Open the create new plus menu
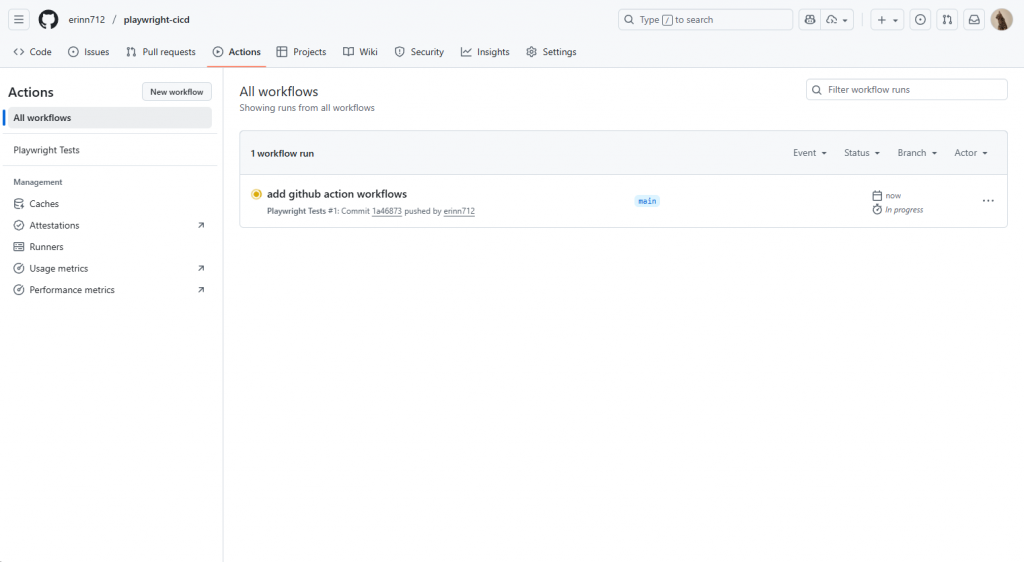The height and width of the screenshot is (562, 1024). [x=888, y=20]
